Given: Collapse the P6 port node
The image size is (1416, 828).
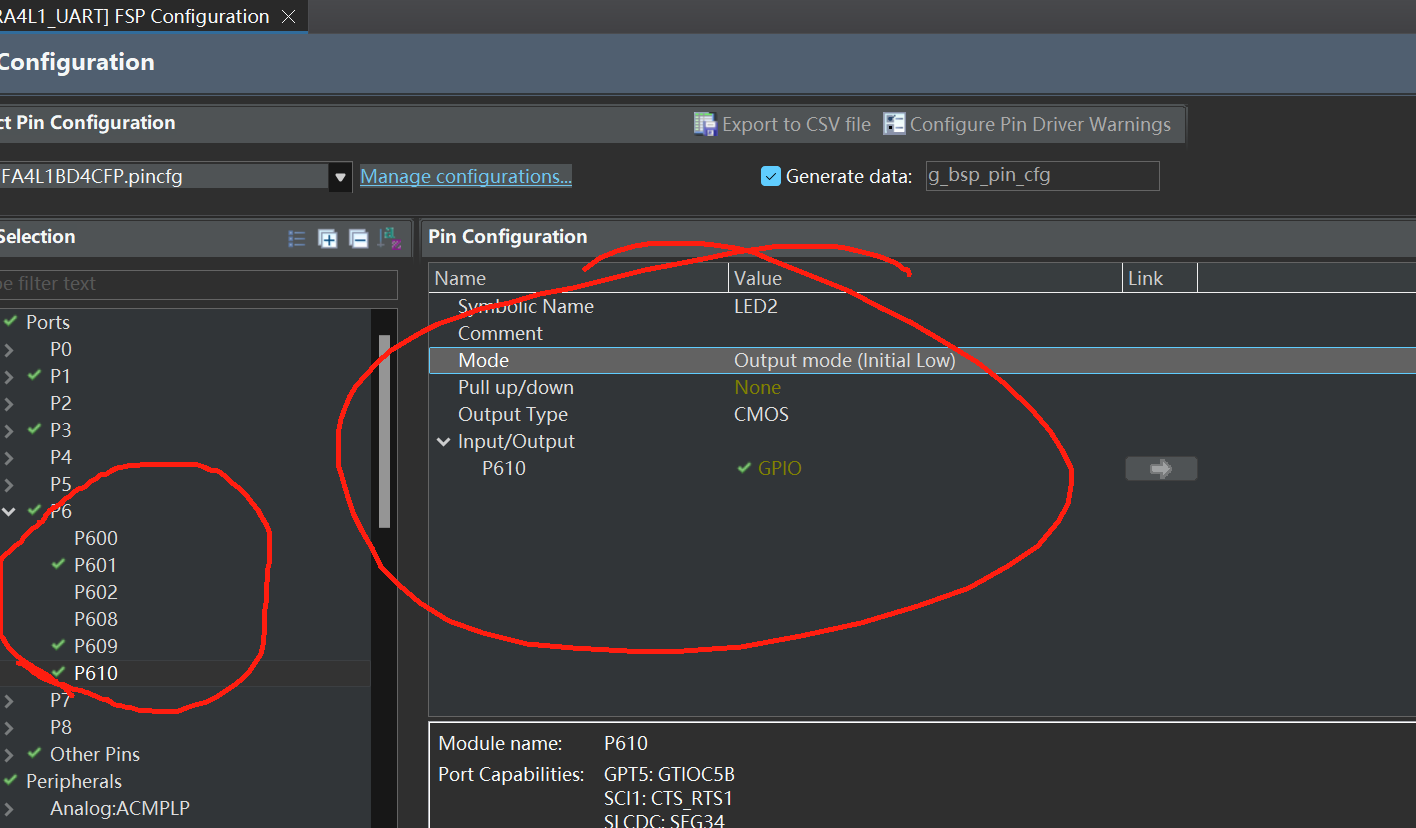Looking at the screenshot, I should pos(9,512).
